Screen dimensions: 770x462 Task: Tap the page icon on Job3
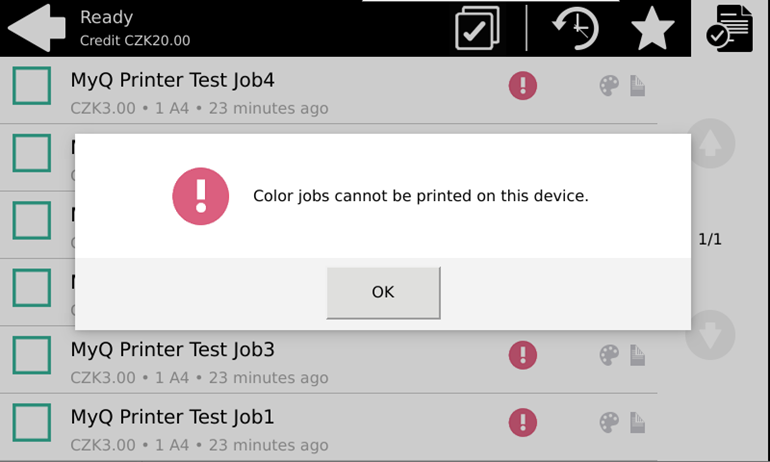click(x=637, y=356)
